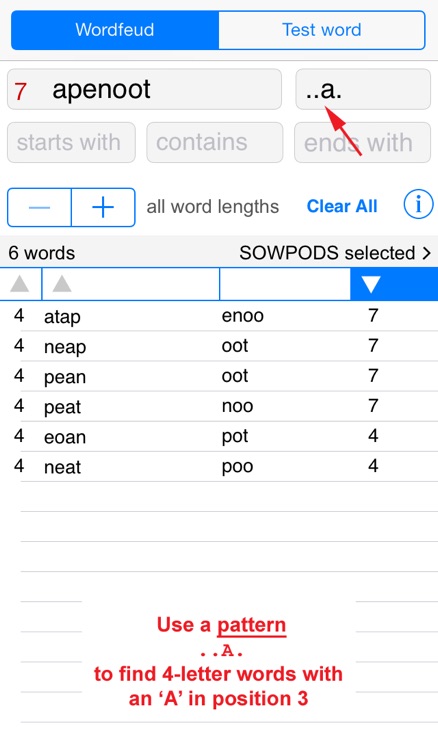Edit the pattern field showing ..a.
Viewport: 438px width, 750px height.
point(363,89)
